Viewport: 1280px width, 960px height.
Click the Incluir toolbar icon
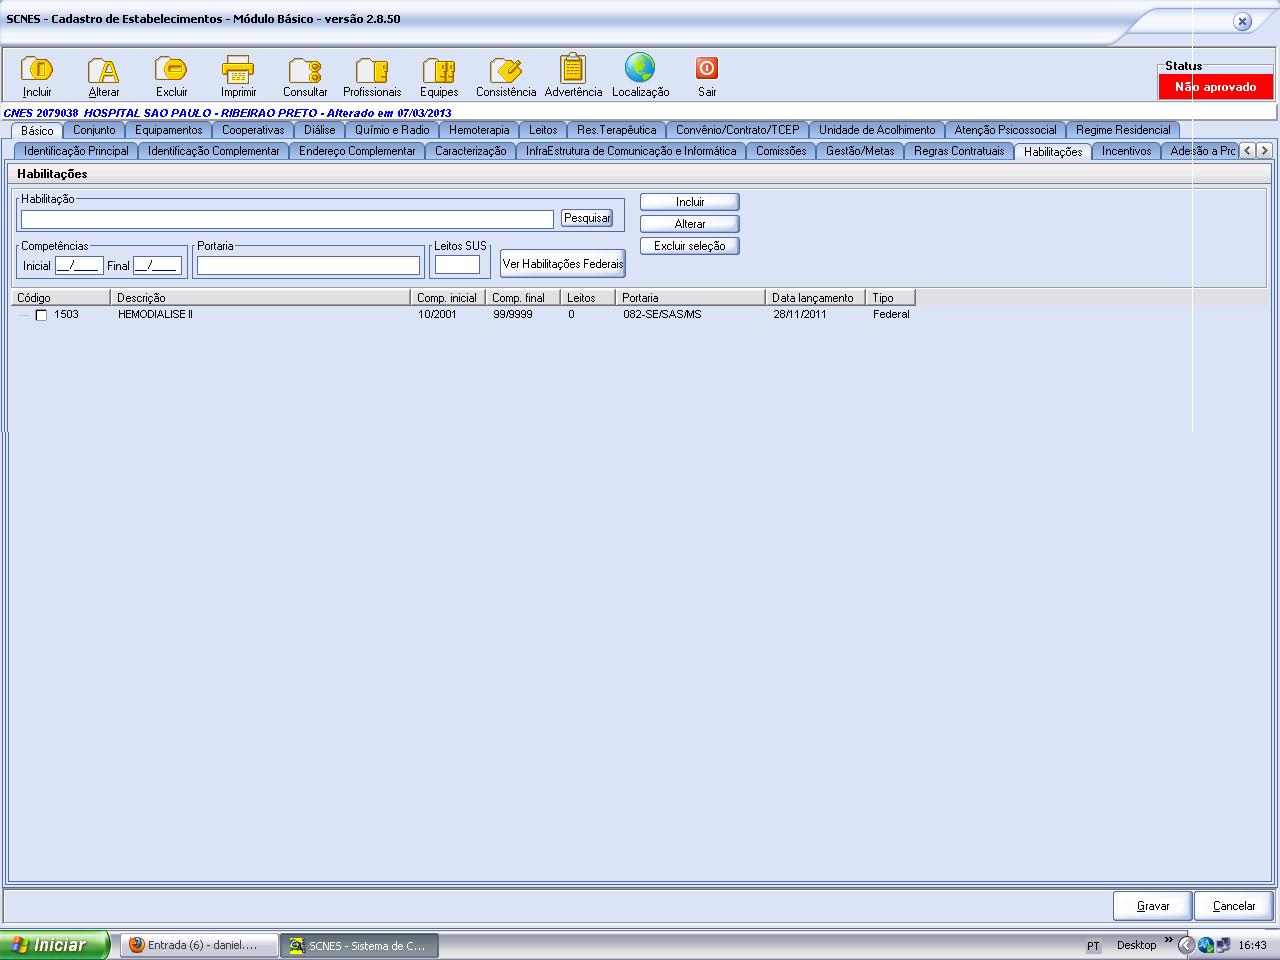pyautogui.click(x=37, y=70)
